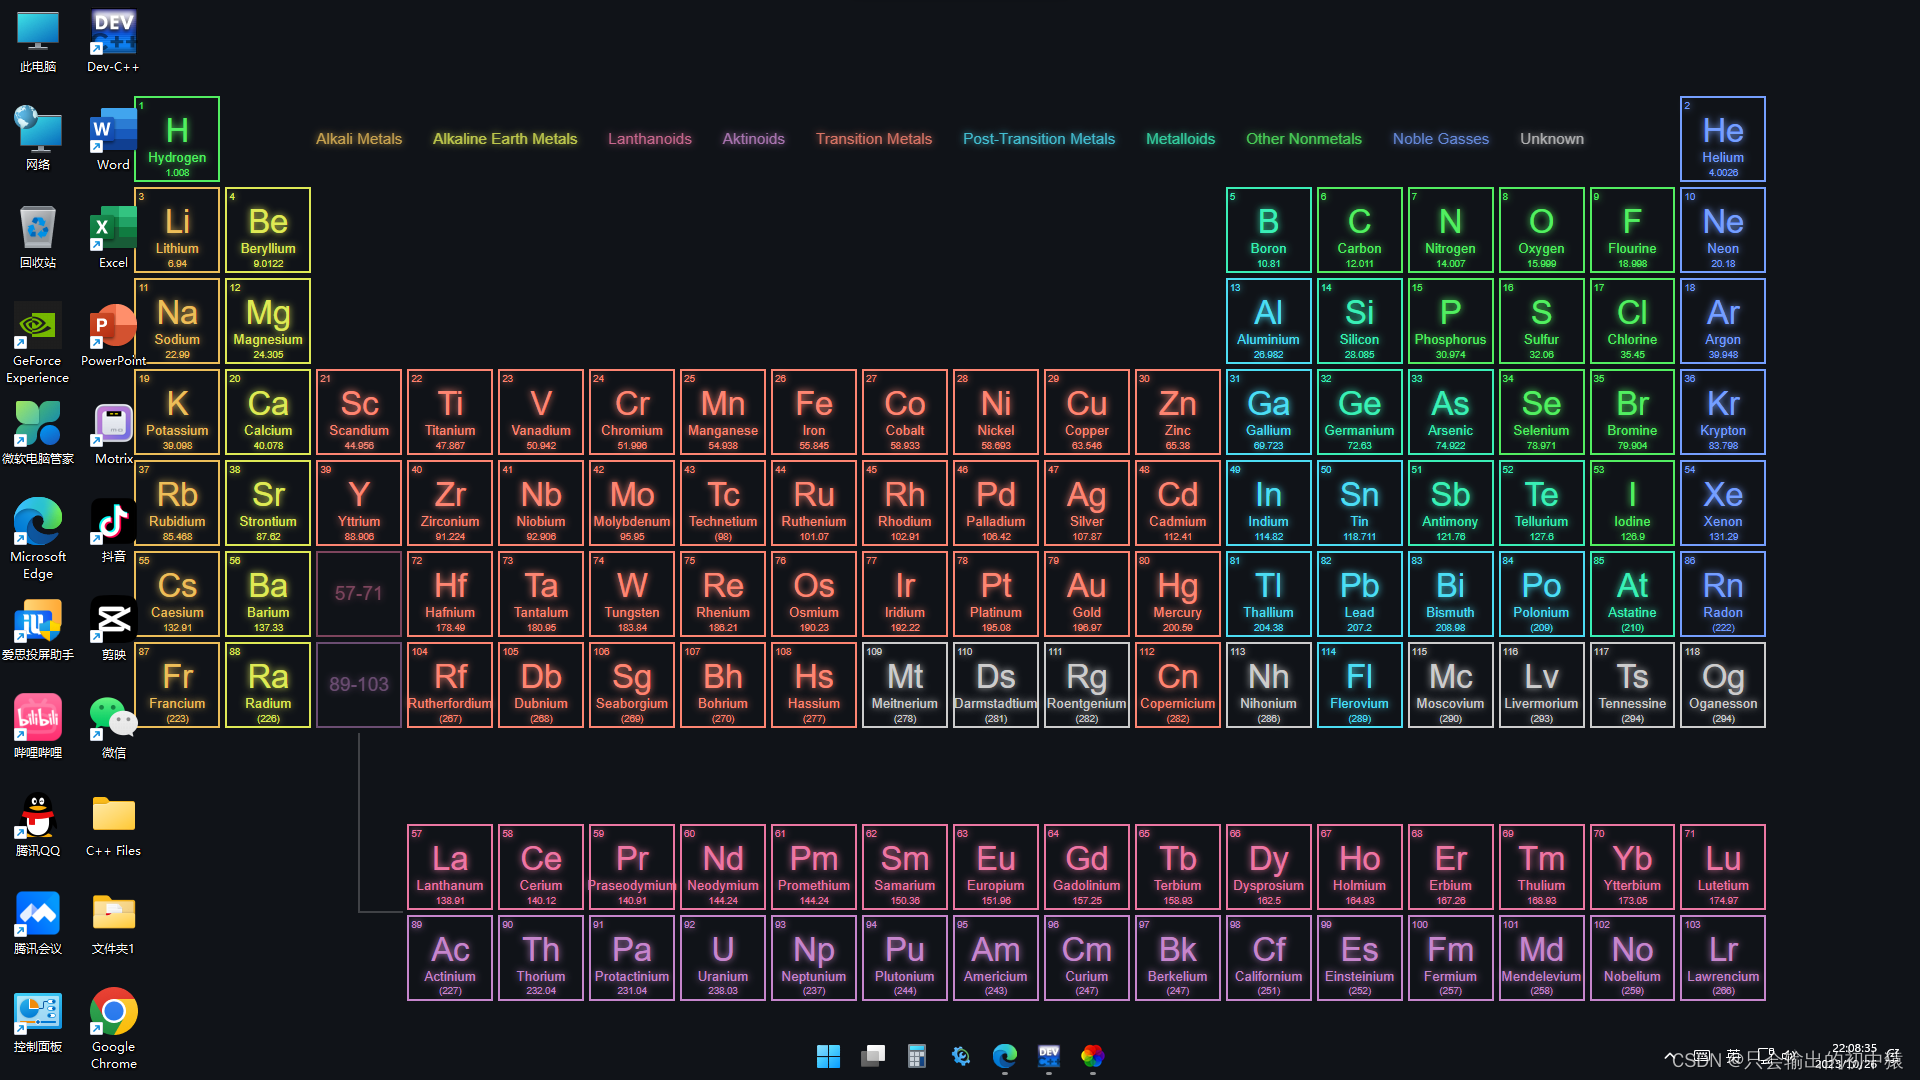This screenshot has width=1920, height=1080.
Task: Click the Oganesson element tile
Action: point(1722,685)
